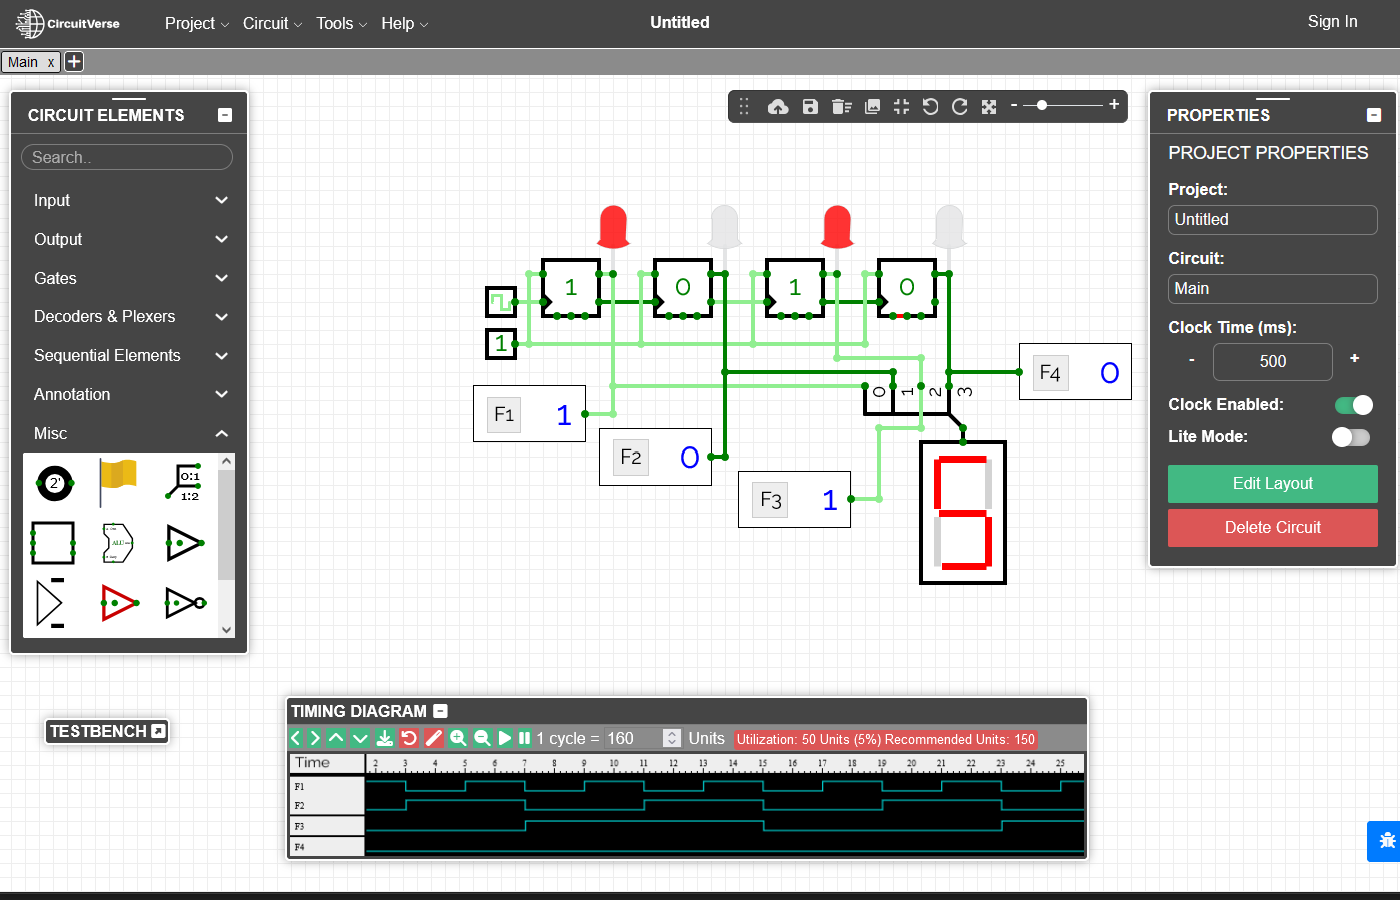Viewport: 1400px width, 900px height.
Task: Reset the timing diagram with the red icon
Action: point(409,738)
